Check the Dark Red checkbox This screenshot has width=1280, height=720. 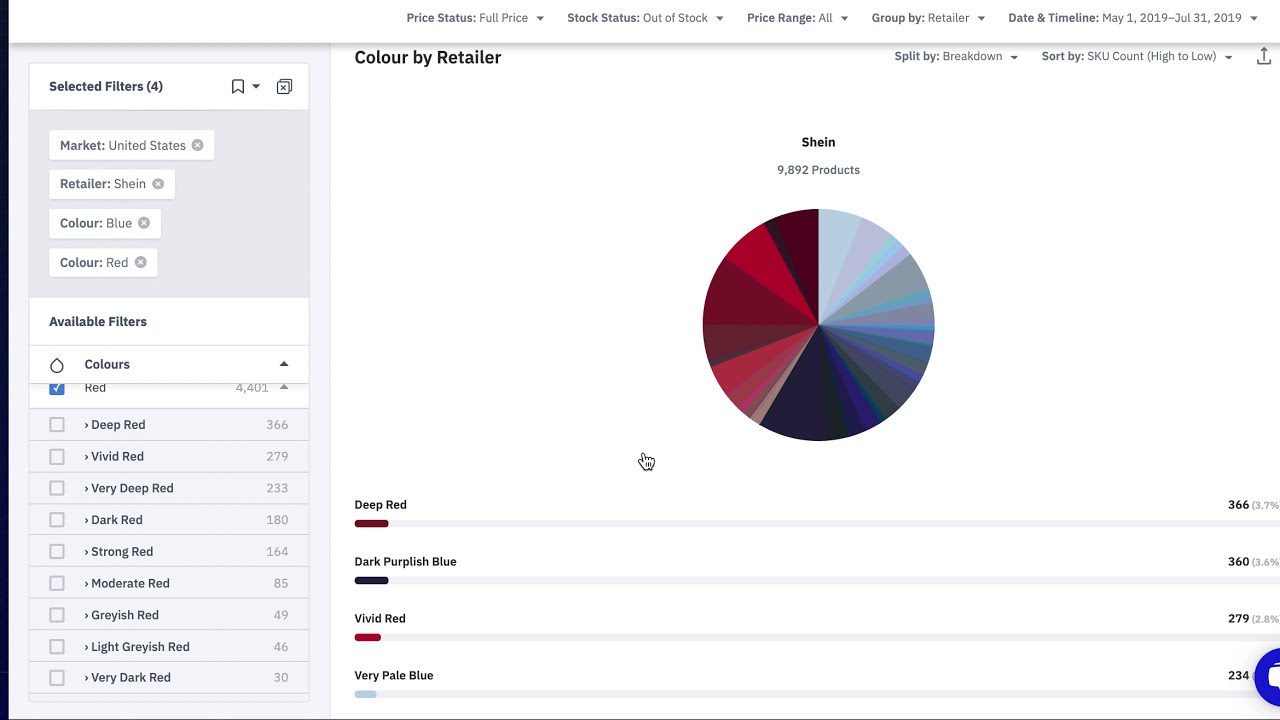tap(57, 520)
